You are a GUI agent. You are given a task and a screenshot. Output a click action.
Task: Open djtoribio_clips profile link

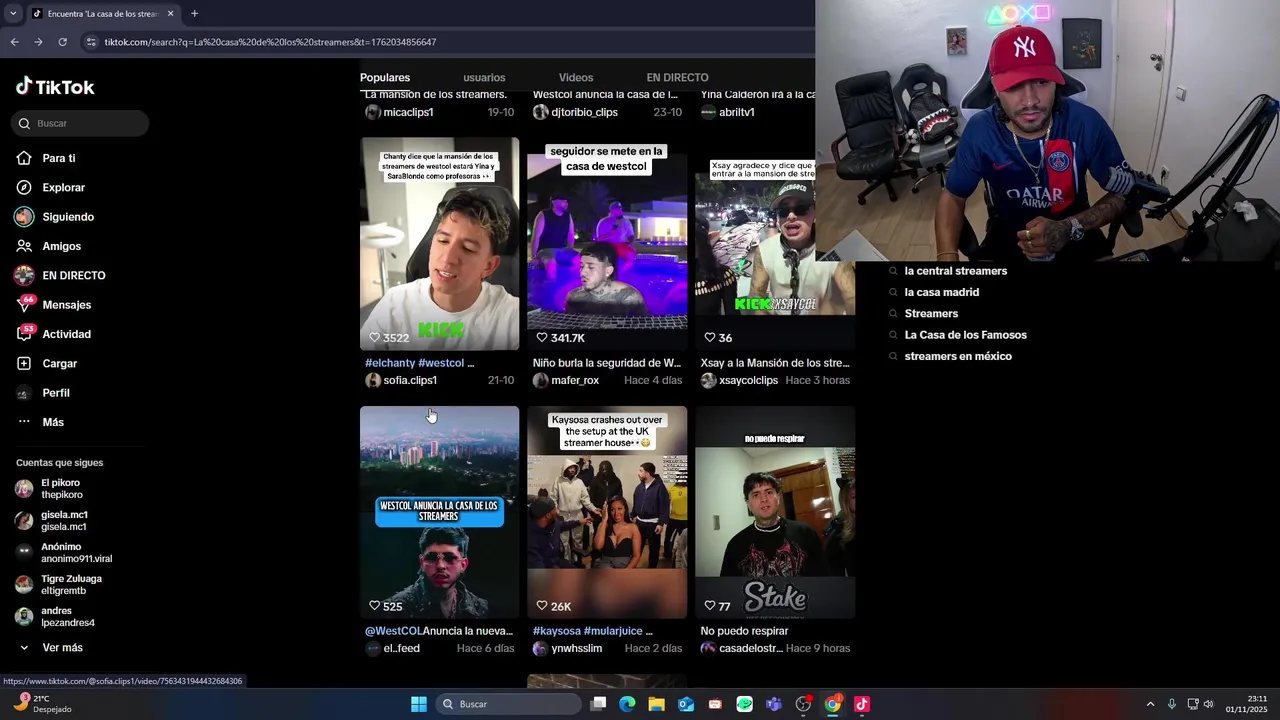[x=584, y=112]
